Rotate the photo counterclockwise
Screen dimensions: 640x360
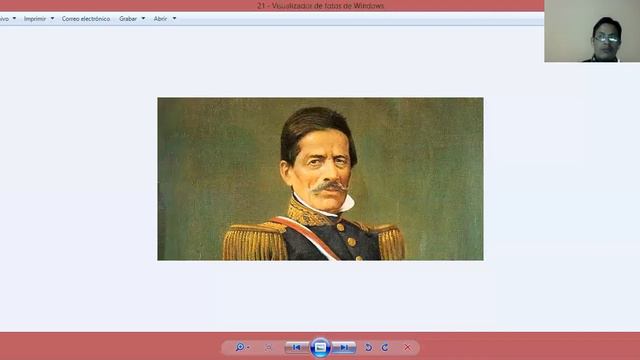(368, 347)
